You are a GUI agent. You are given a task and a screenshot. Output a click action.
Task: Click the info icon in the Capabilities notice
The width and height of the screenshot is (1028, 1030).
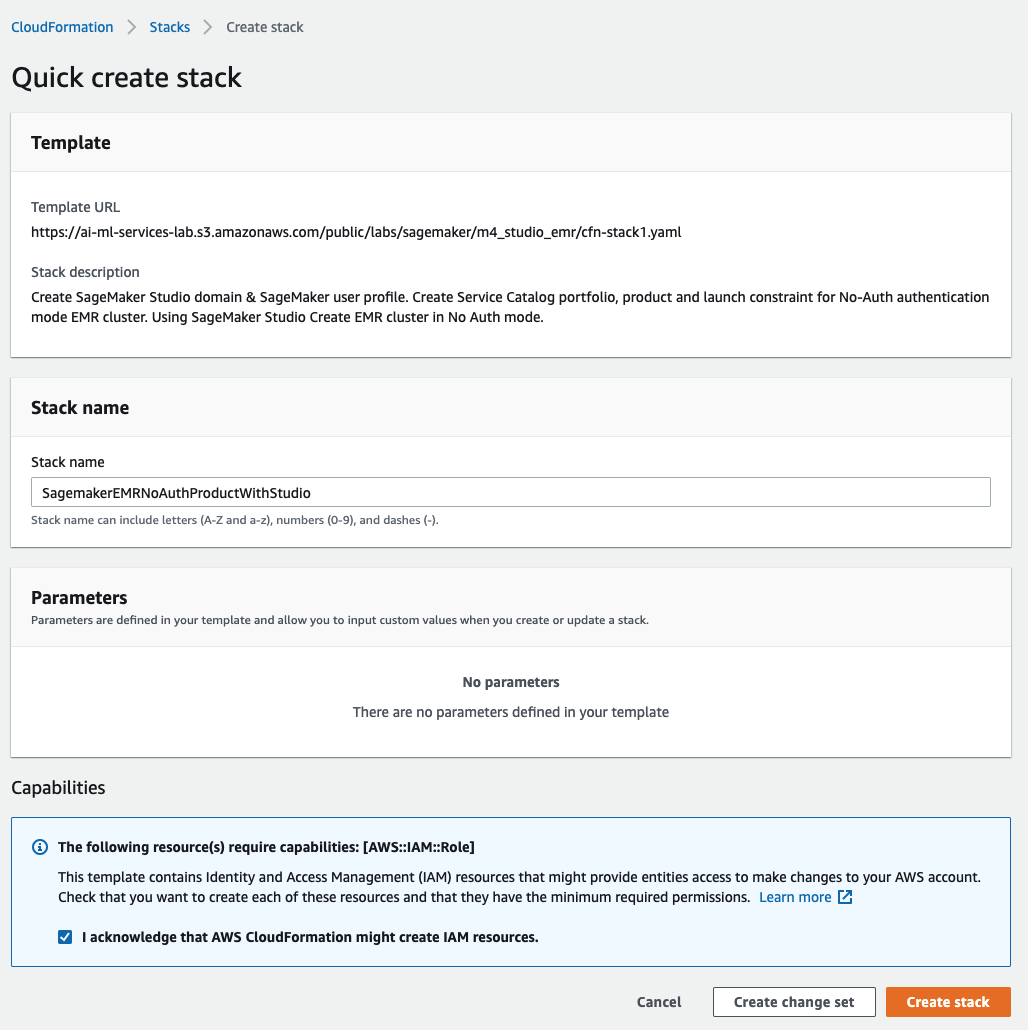click(40, 847)
